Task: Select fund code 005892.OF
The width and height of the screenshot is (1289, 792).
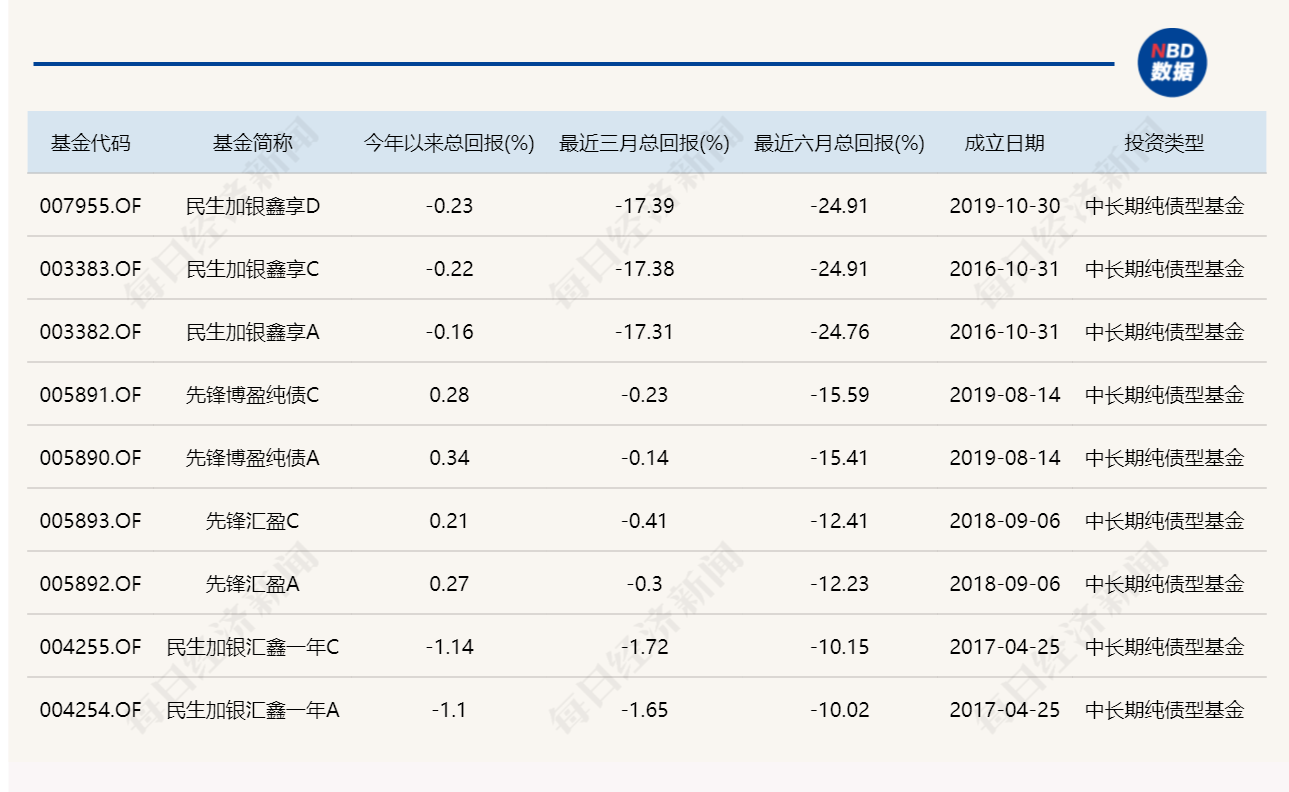Action: [x=91, y=584]
